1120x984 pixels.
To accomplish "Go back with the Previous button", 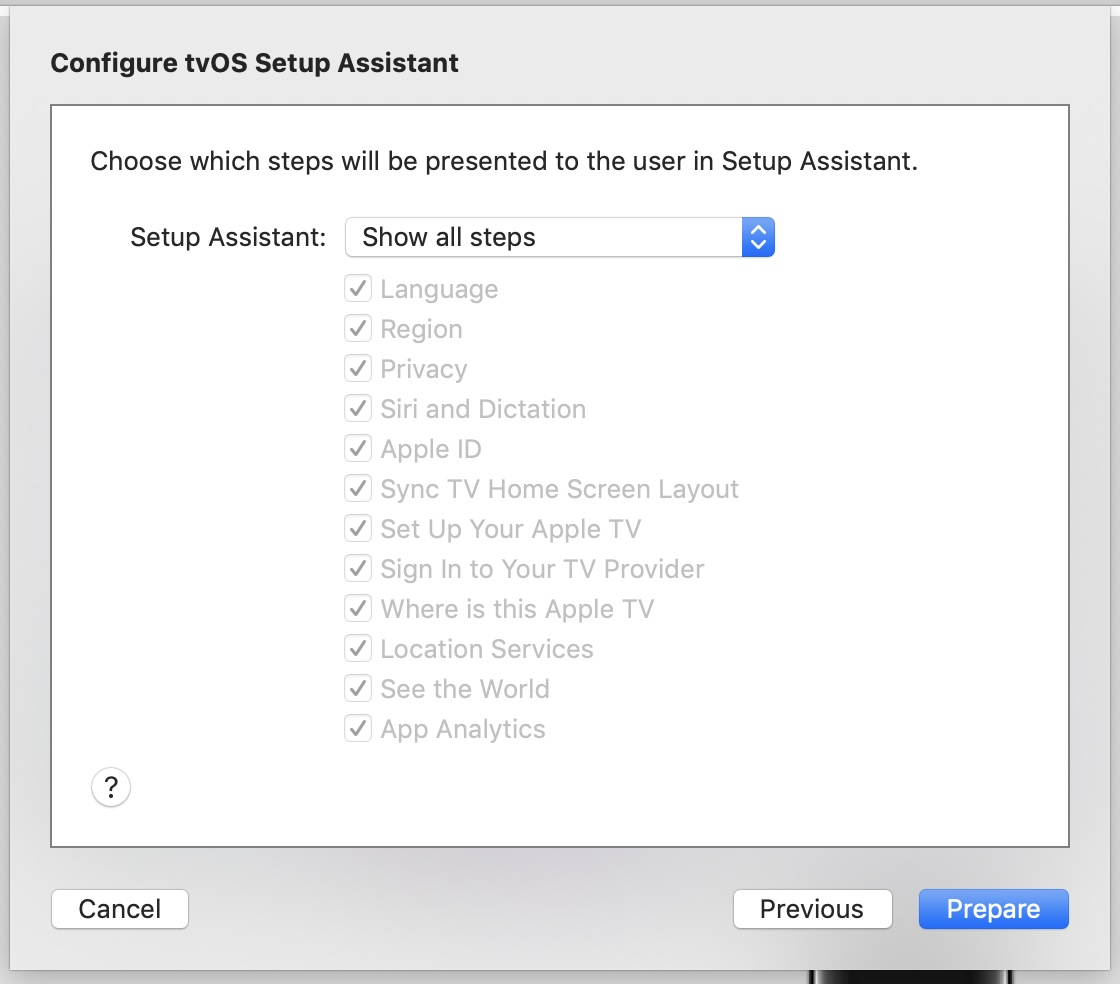I will pos(812,909).
